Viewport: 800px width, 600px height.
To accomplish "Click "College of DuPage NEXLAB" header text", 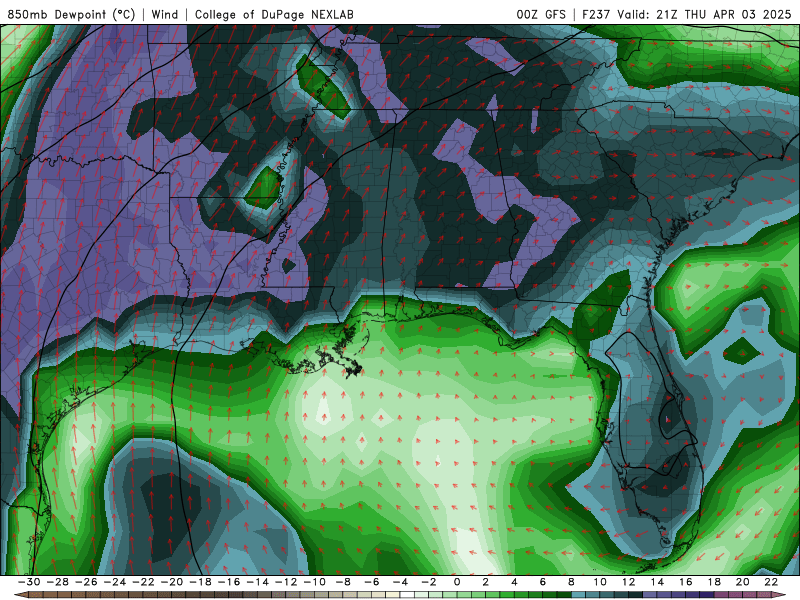I will pos(274,14).
